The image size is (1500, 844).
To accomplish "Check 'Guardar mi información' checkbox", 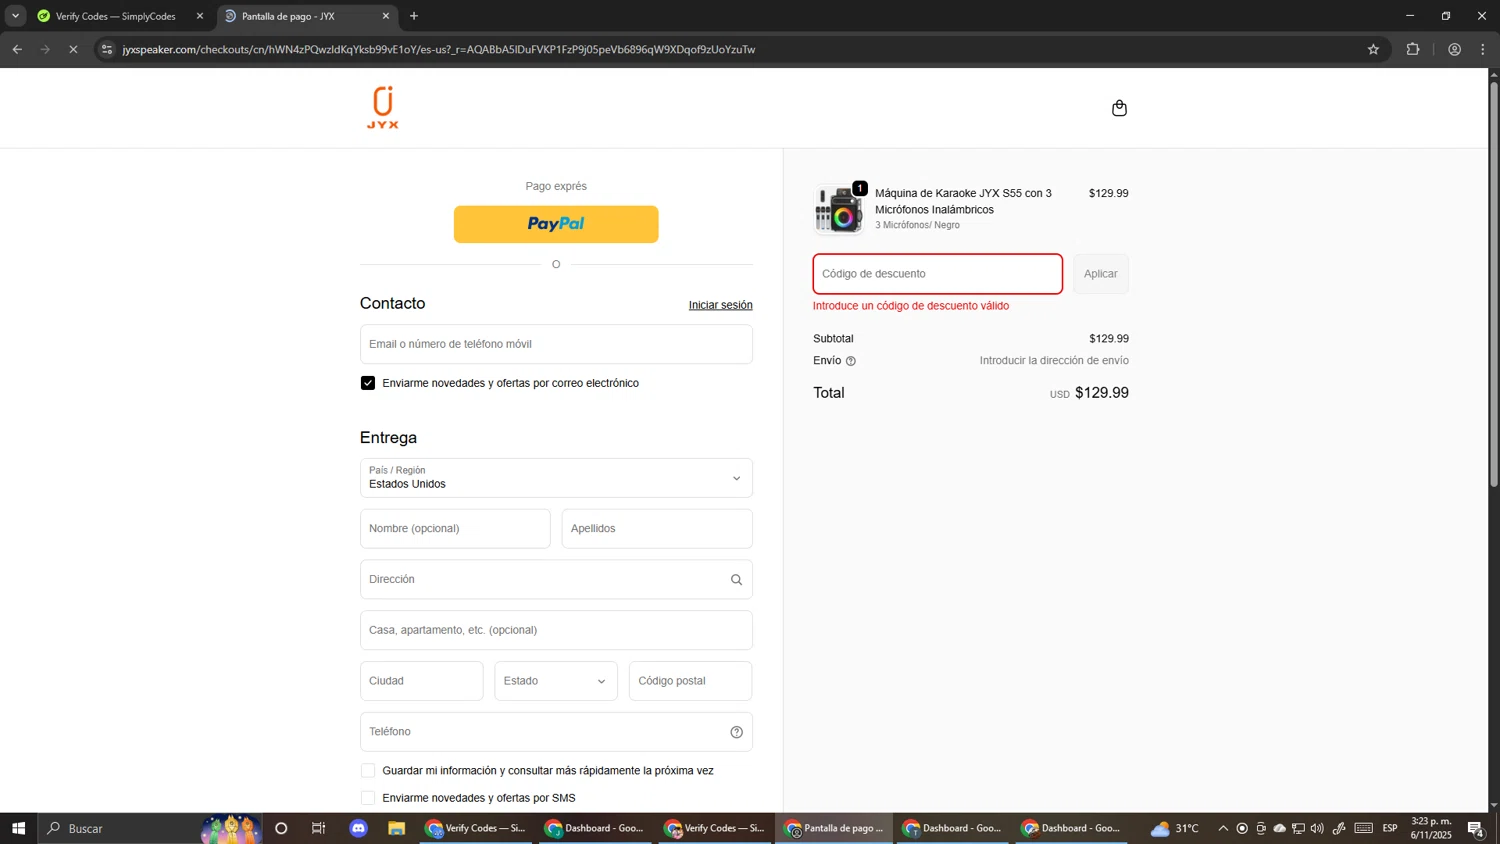I will pos(368,771).
